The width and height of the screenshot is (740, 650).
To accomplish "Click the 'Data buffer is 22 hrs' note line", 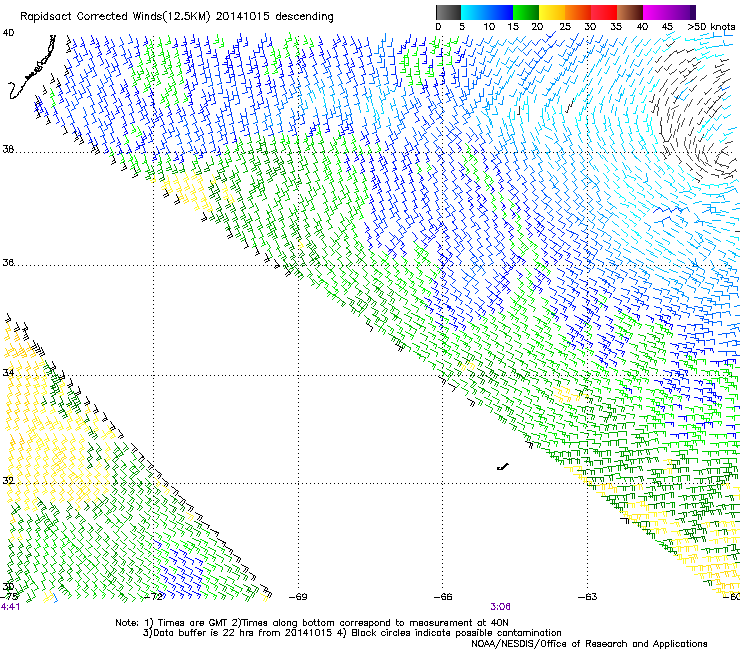I will click(352, 633).
